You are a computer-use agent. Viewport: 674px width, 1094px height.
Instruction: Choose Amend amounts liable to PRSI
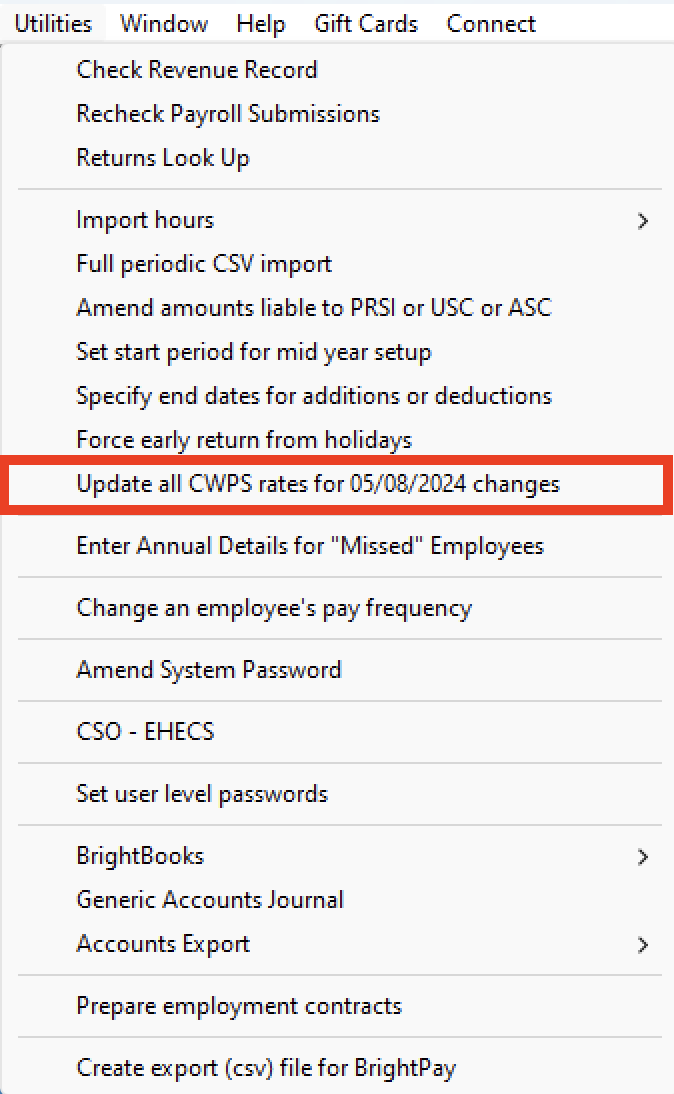313,308
